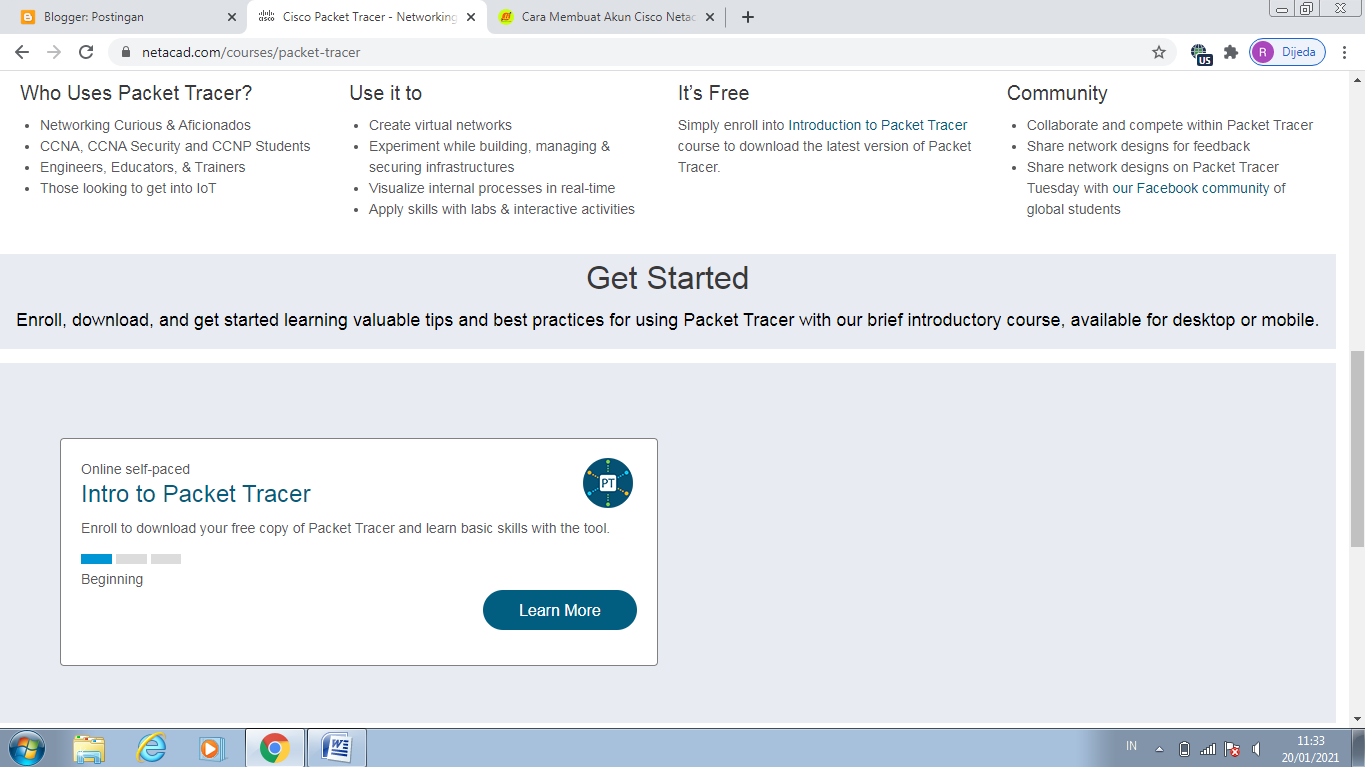Click the Beginning level progress indicator
Image resolution: width=1365 pixels, height=767 pixels.
click(131, 559)
